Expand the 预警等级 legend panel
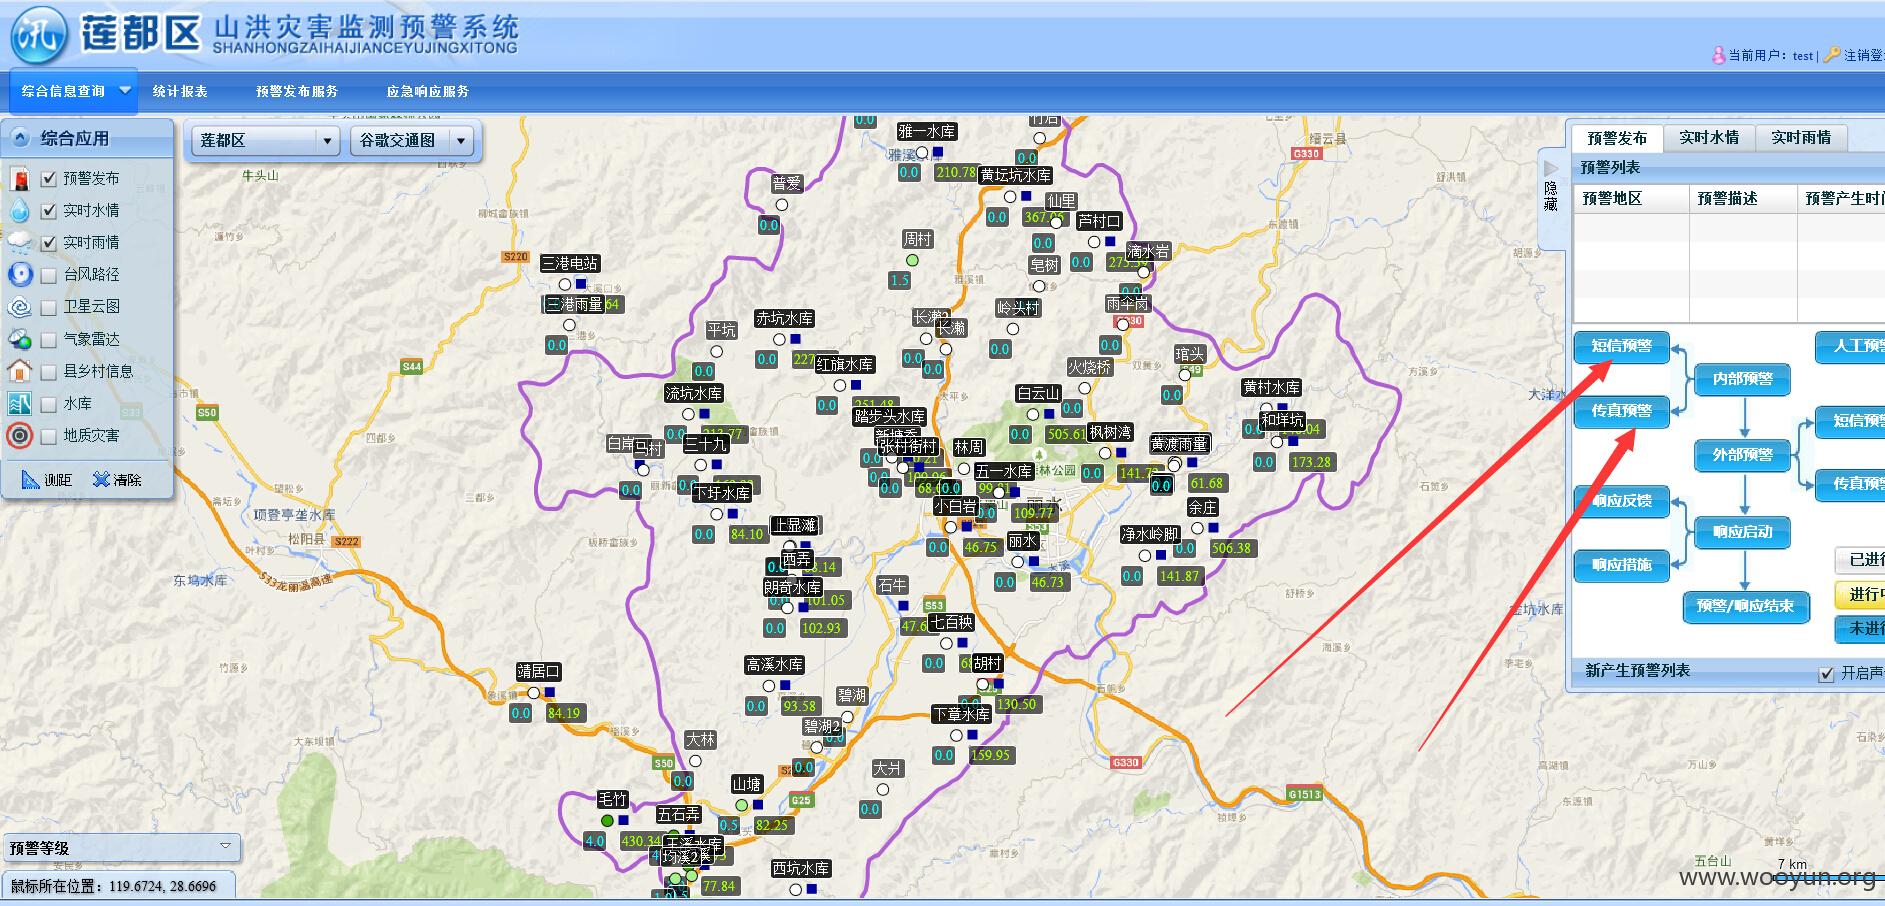 pyautogui.click(x=225, y=846)
